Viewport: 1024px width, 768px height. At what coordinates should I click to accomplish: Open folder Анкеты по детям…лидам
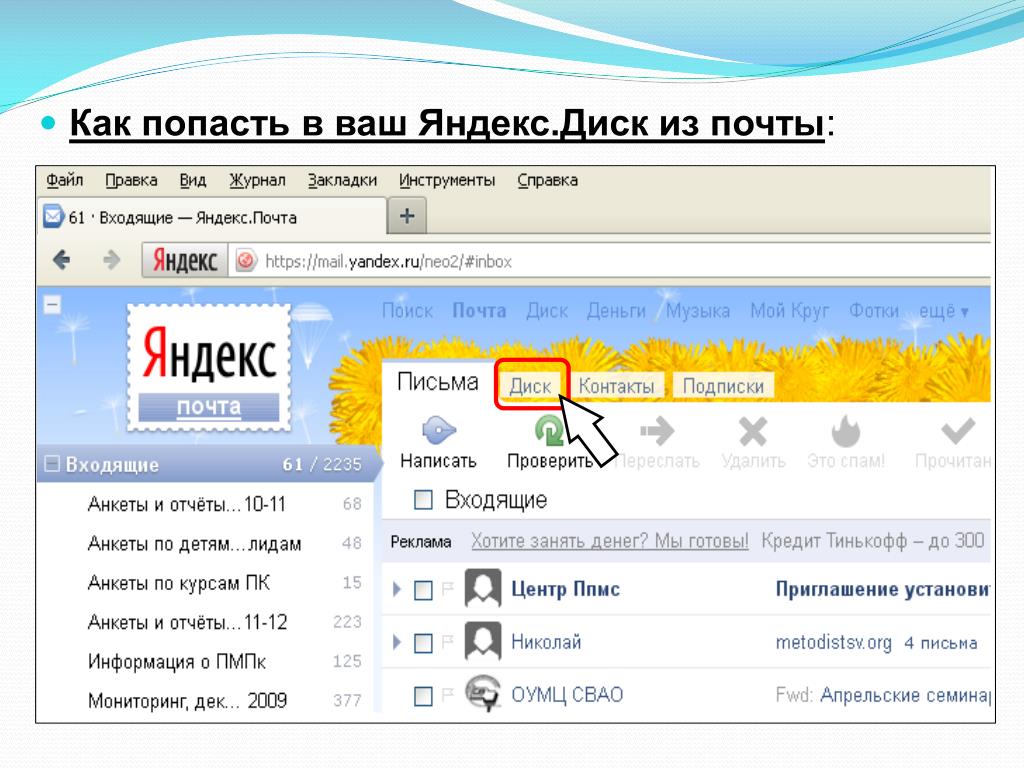click(195, 543)
